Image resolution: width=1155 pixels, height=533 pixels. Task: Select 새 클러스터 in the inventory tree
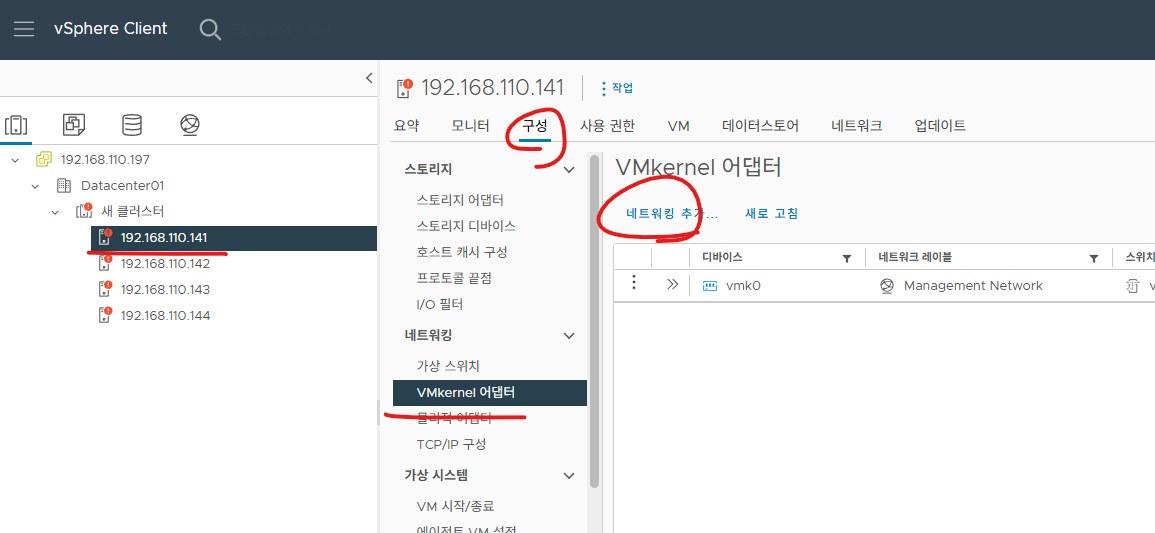(132, 211)
